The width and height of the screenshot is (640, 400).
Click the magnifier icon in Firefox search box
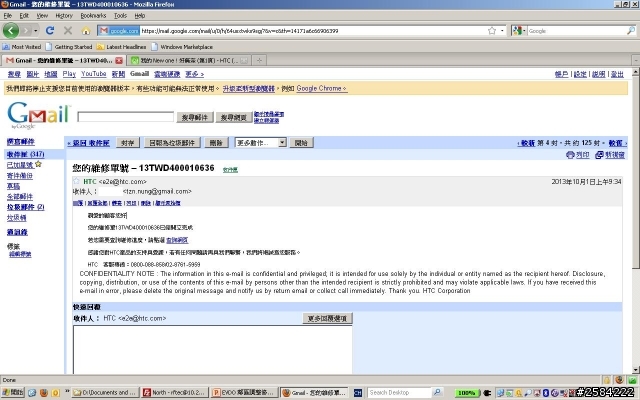[x=631, y=31]
